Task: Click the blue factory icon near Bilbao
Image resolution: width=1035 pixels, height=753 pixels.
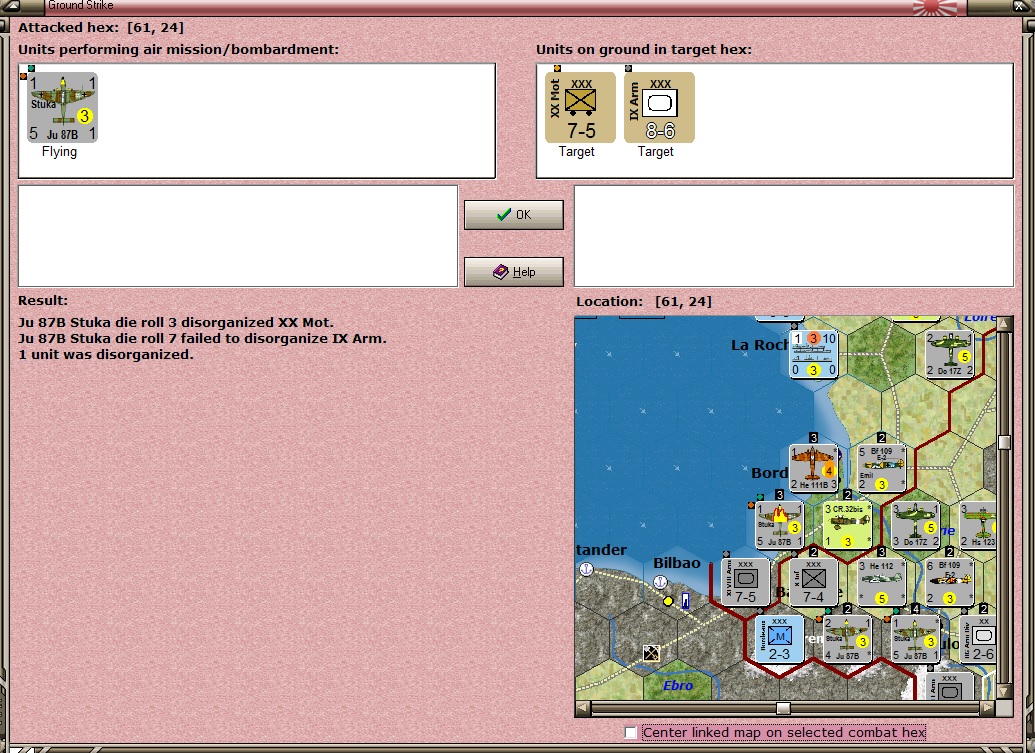Action: pos(685,600)
